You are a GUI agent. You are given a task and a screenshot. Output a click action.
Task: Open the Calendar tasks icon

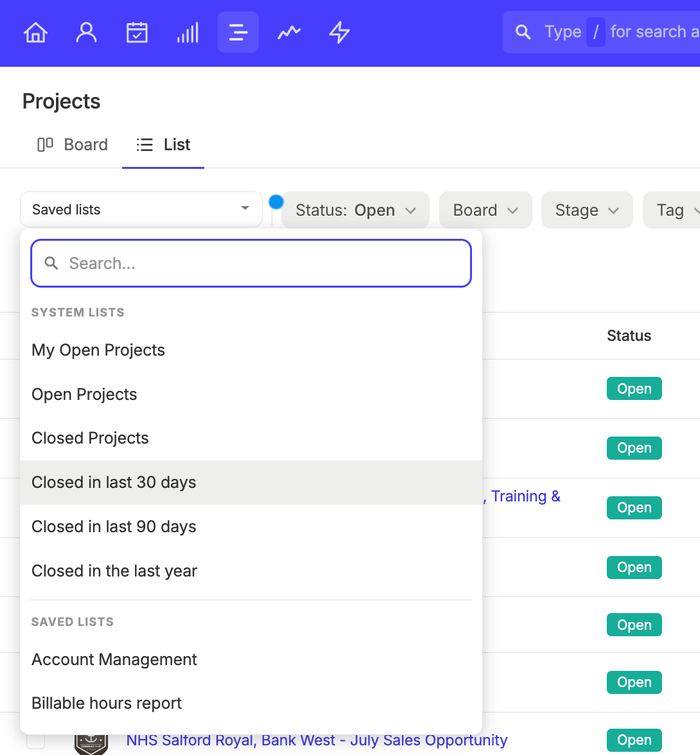click(x=137, y=33)
